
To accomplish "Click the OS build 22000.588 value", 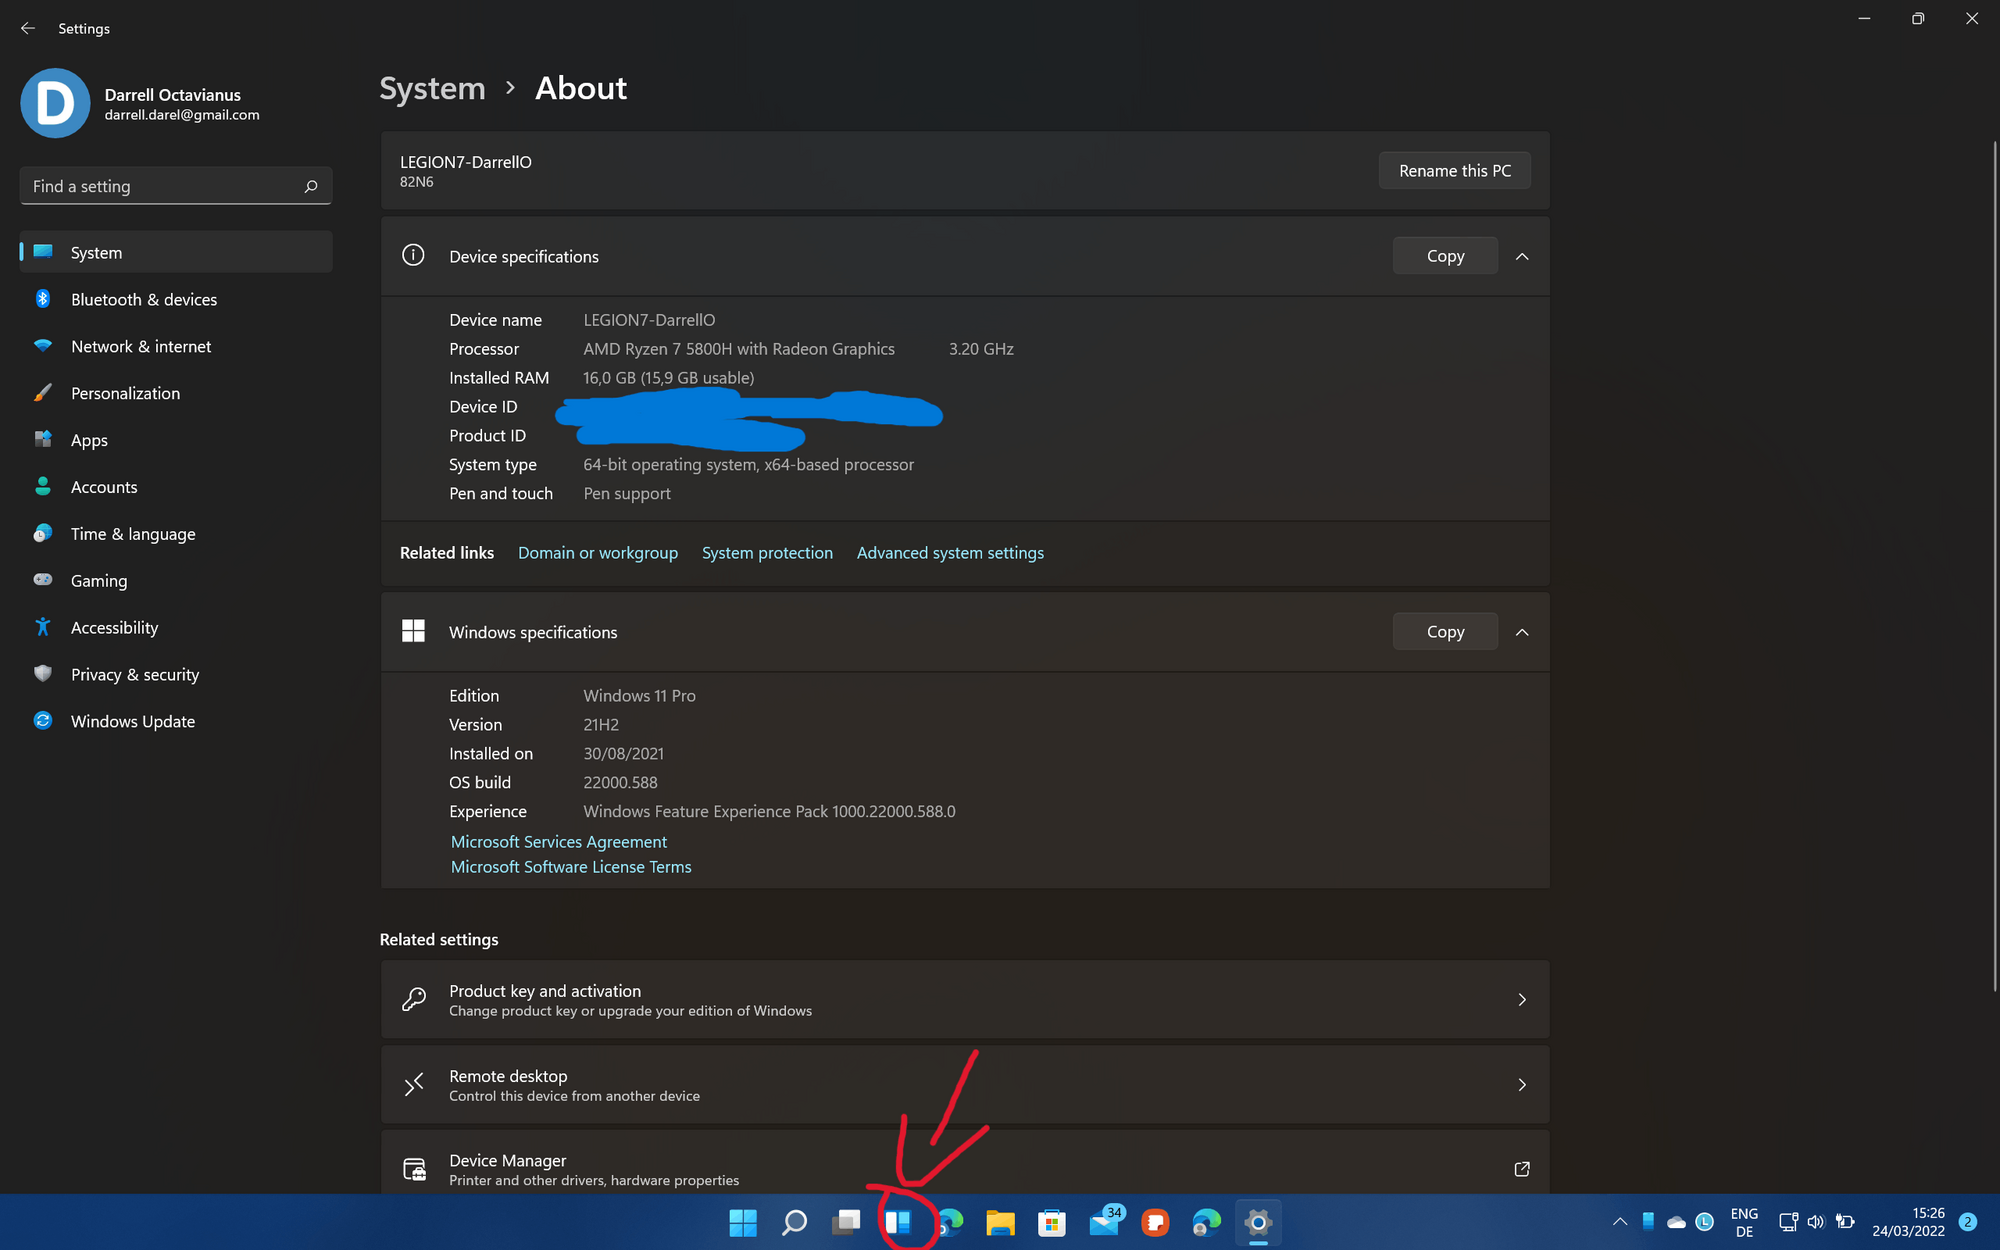I will tap(620, 783).
